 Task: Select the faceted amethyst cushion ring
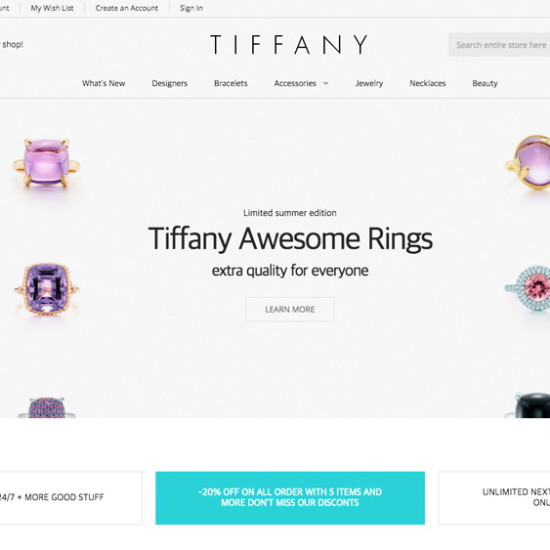coord(47,289)
